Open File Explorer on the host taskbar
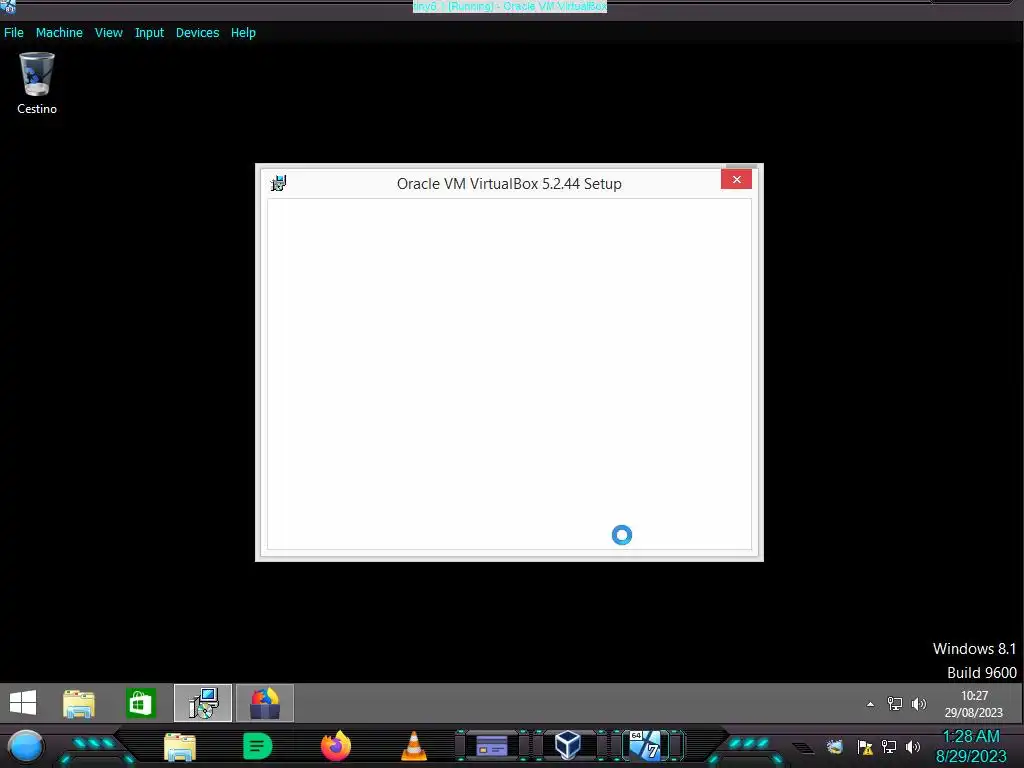Screen dimensions: 1024x768 (x=180, y=746)
